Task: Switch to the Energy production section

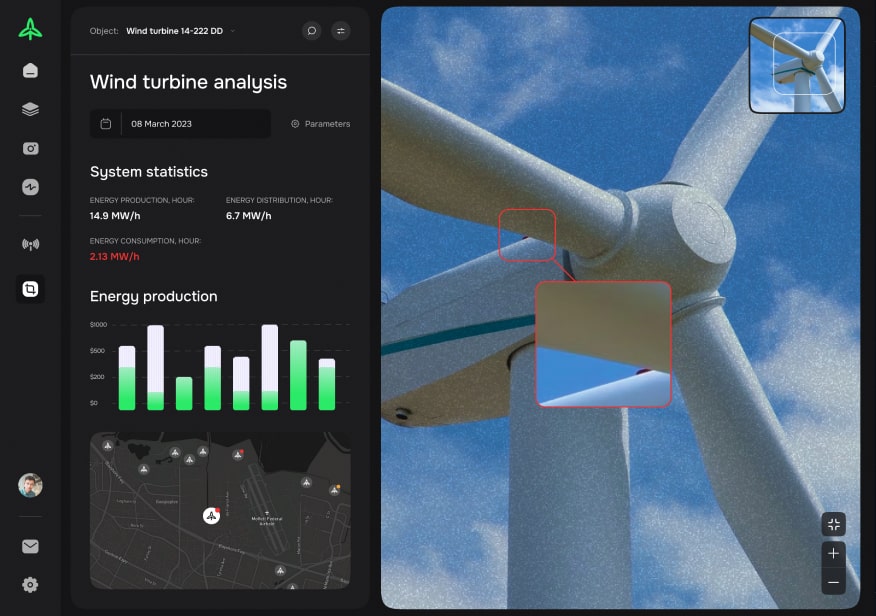Action: [154, 296]
